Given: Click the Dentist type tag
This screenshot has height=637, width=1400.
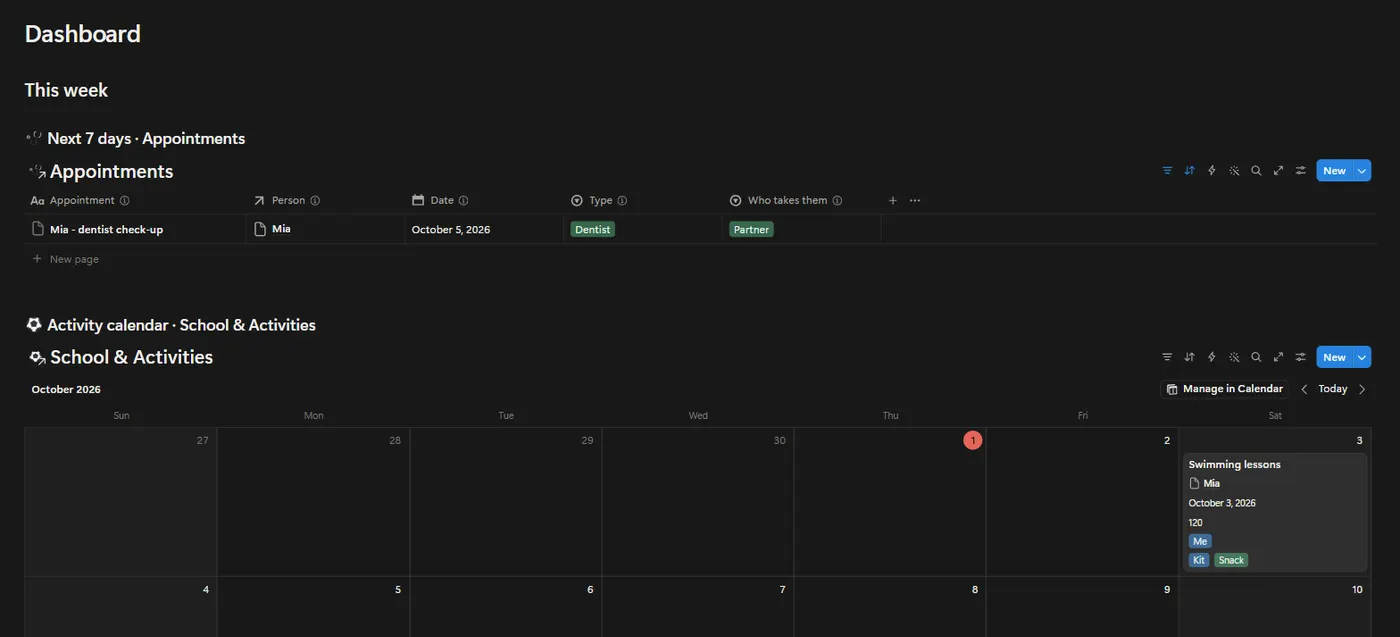Looking at the screenshot, I should (x=592, y=230).
